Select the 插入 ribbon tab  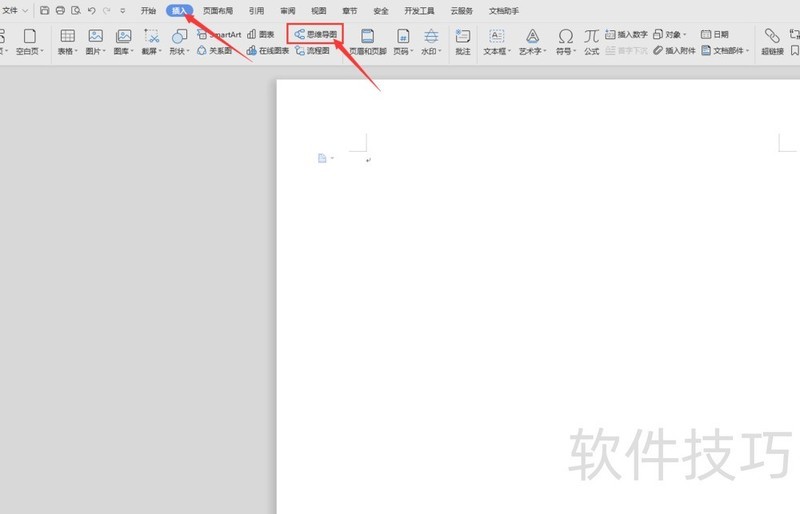179,11
